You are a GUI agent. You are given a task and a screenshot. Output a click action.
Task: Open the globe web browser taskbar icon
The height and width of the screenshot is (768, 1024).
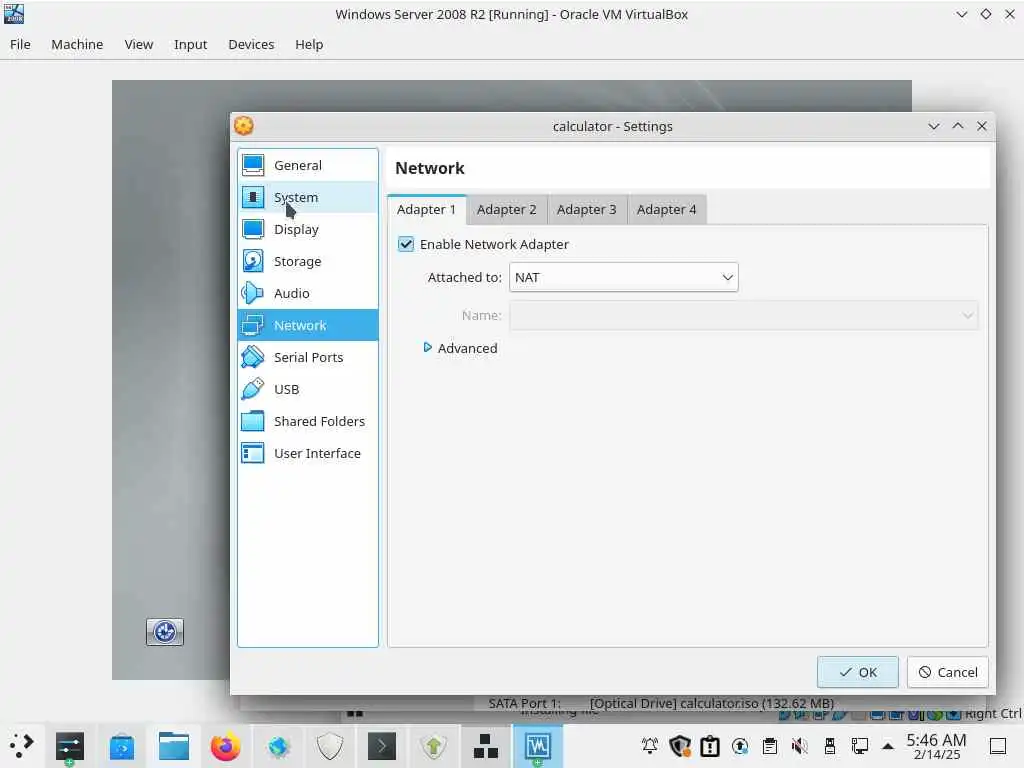[278, 746]
